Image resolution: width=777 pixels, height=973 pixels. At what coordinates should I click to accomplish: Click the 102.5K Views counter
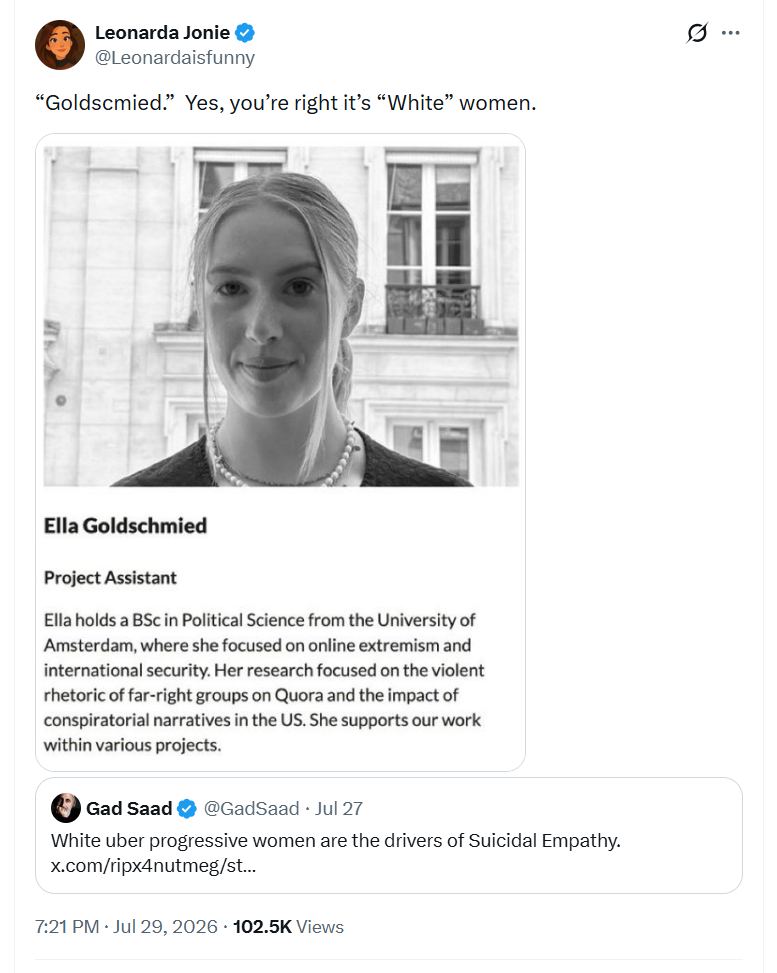(288, 926)
